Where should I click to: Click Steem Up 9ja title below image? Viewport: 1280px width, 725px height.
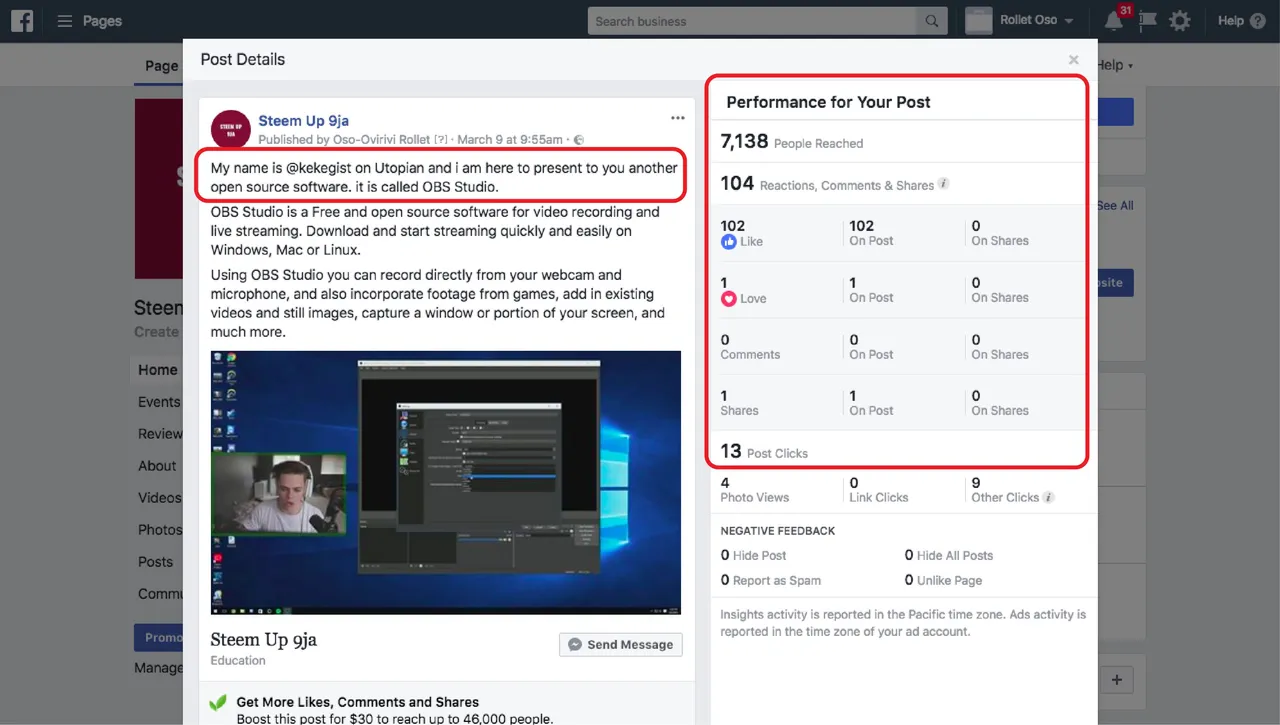coord(264,640)
